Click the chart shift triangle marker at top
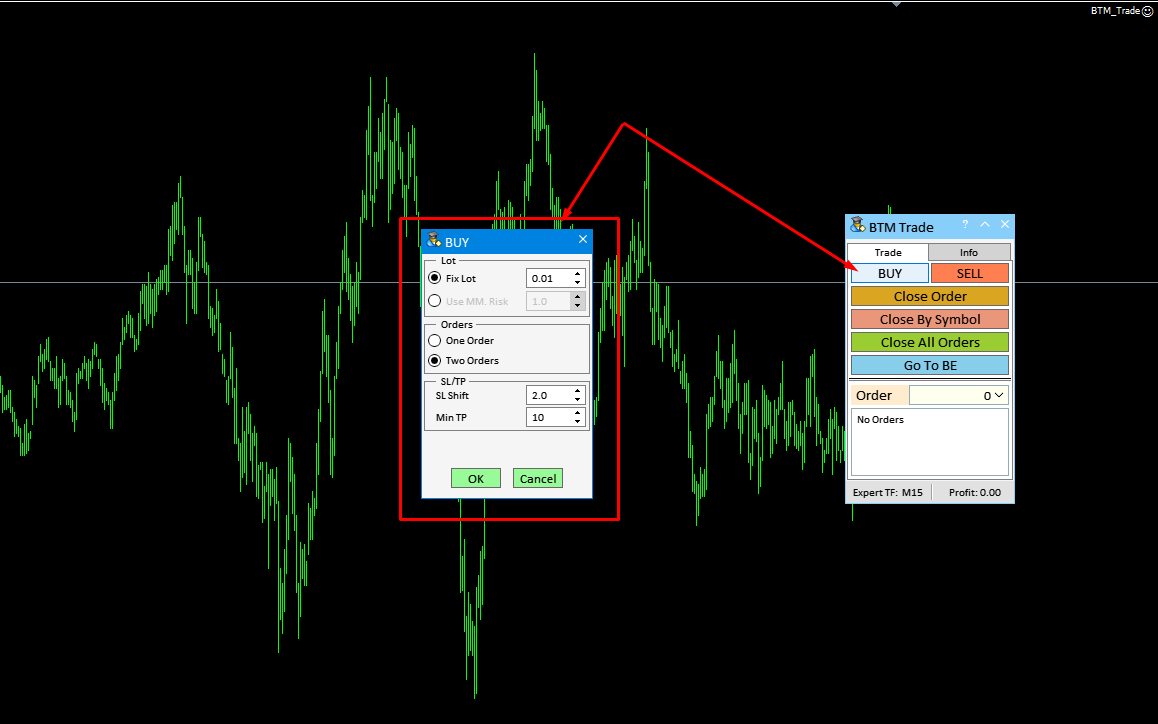The height and width of the screenshot is (724, 1158). coord(897,4)
